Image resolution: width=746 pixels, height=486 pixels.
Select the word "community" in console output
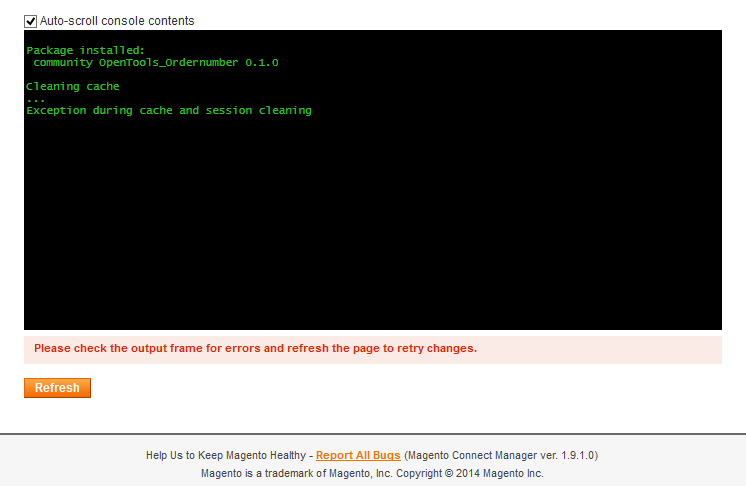[x=62, y=62]
